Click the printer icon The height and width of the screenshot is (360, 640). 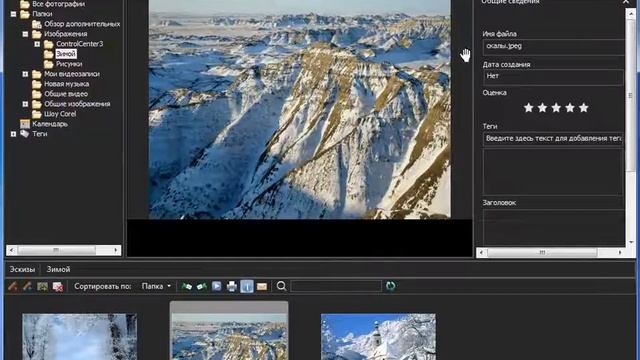[232, 287]
